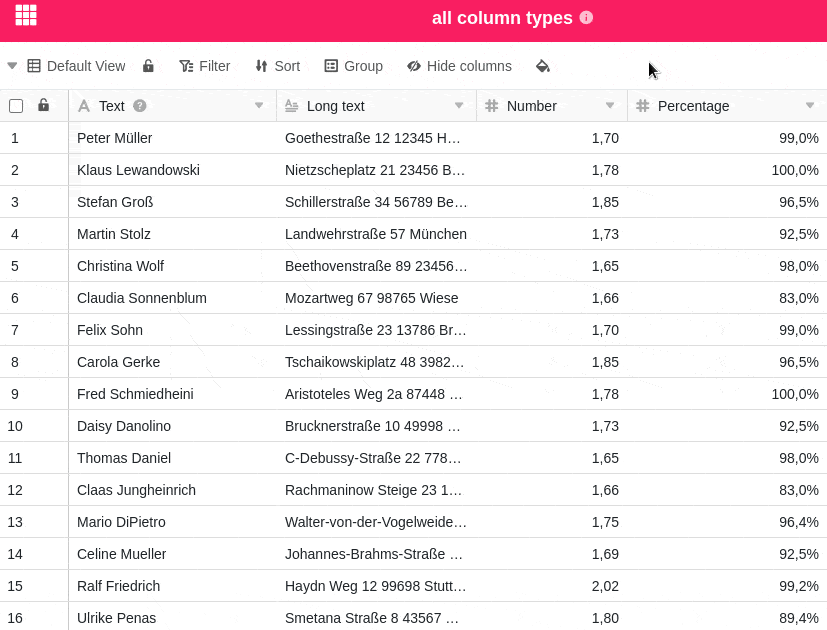The height and width of the screenshot is (630, 827).
Task: Select the cell containing Peter Müller
Action: click(115, 138)
